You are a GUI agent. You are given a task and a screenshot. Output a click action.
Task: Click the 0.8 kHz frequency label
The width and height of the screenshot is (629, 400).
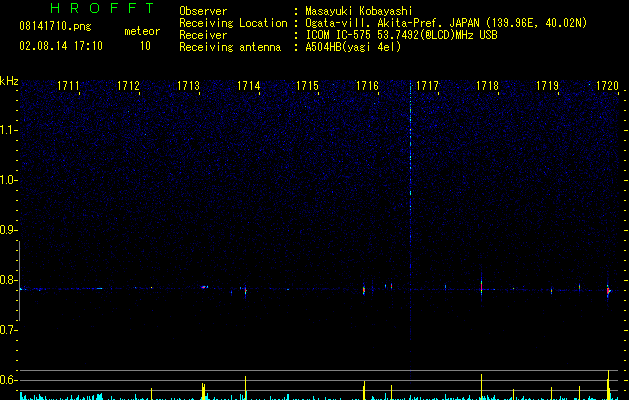click(x=8, y=280)
